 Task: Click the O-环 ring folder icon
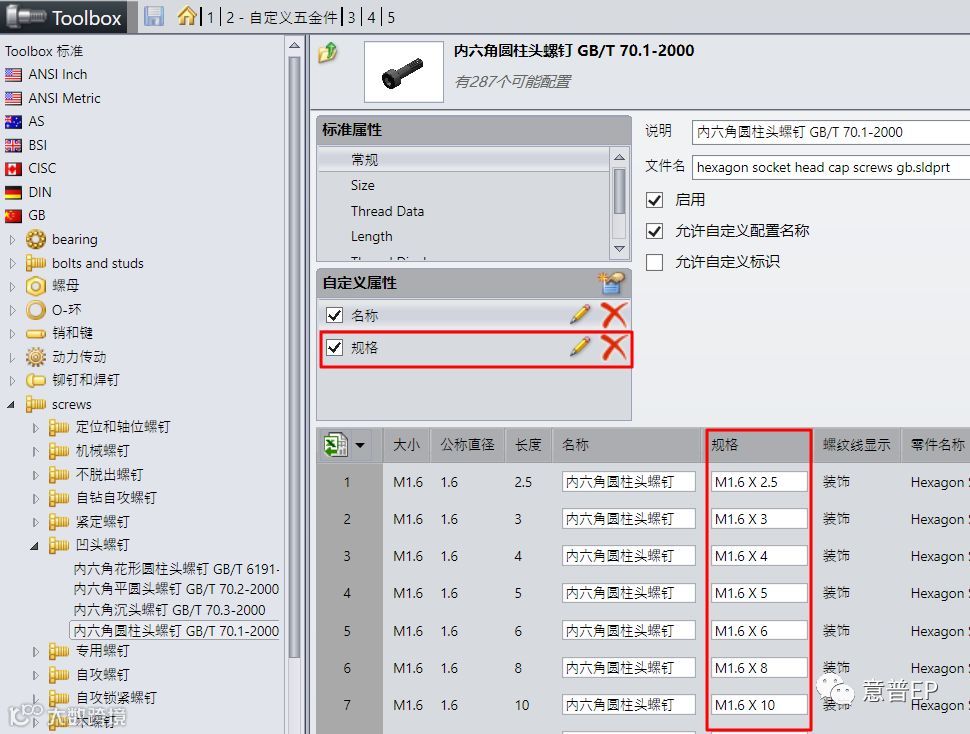tap(36, 310)
